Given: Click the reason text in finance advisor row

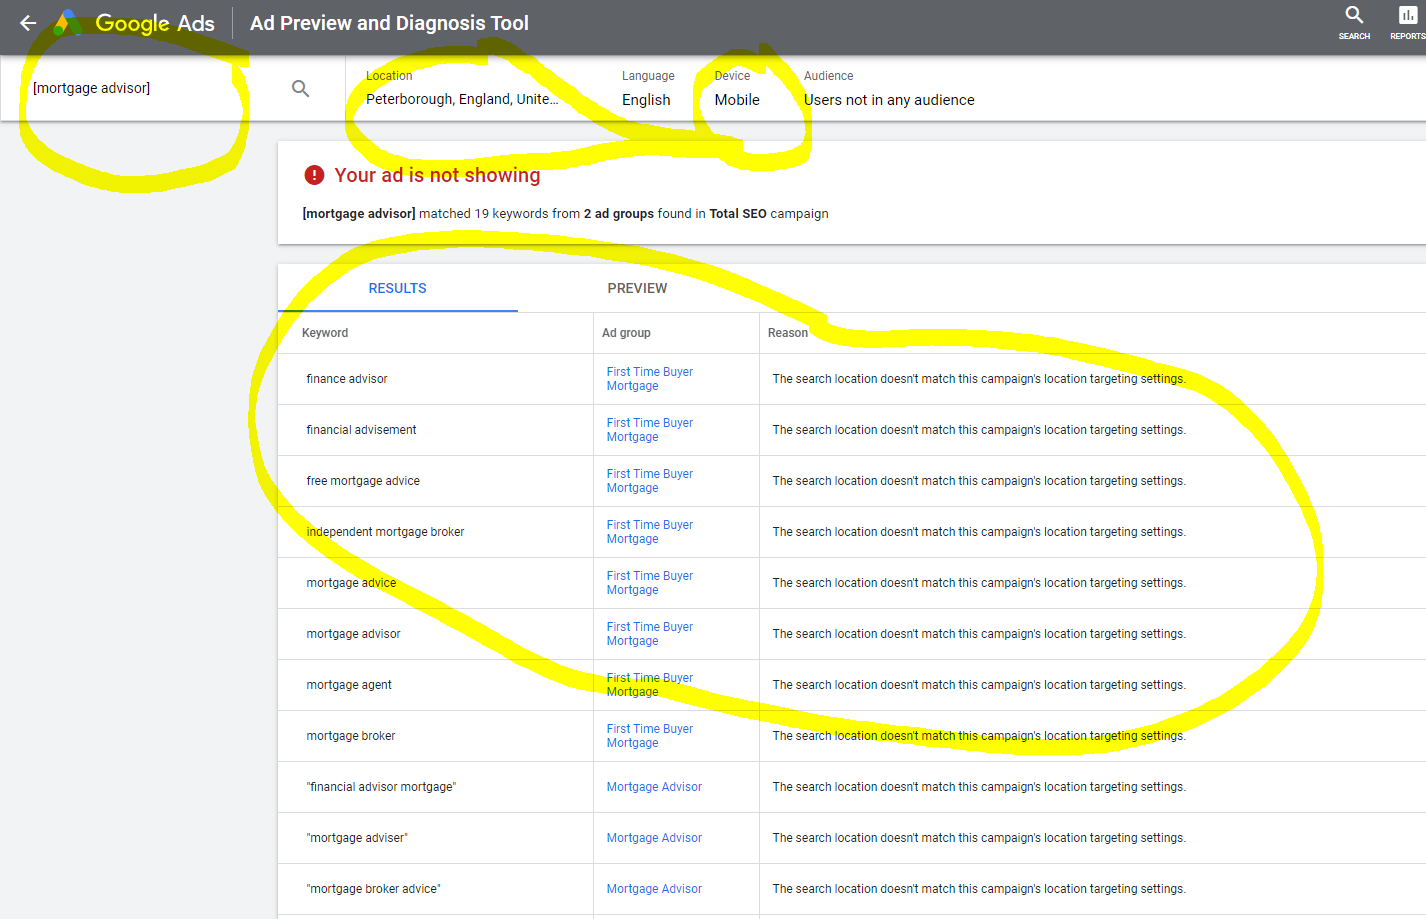Looking at the screenshot, I should pos(979,379).
